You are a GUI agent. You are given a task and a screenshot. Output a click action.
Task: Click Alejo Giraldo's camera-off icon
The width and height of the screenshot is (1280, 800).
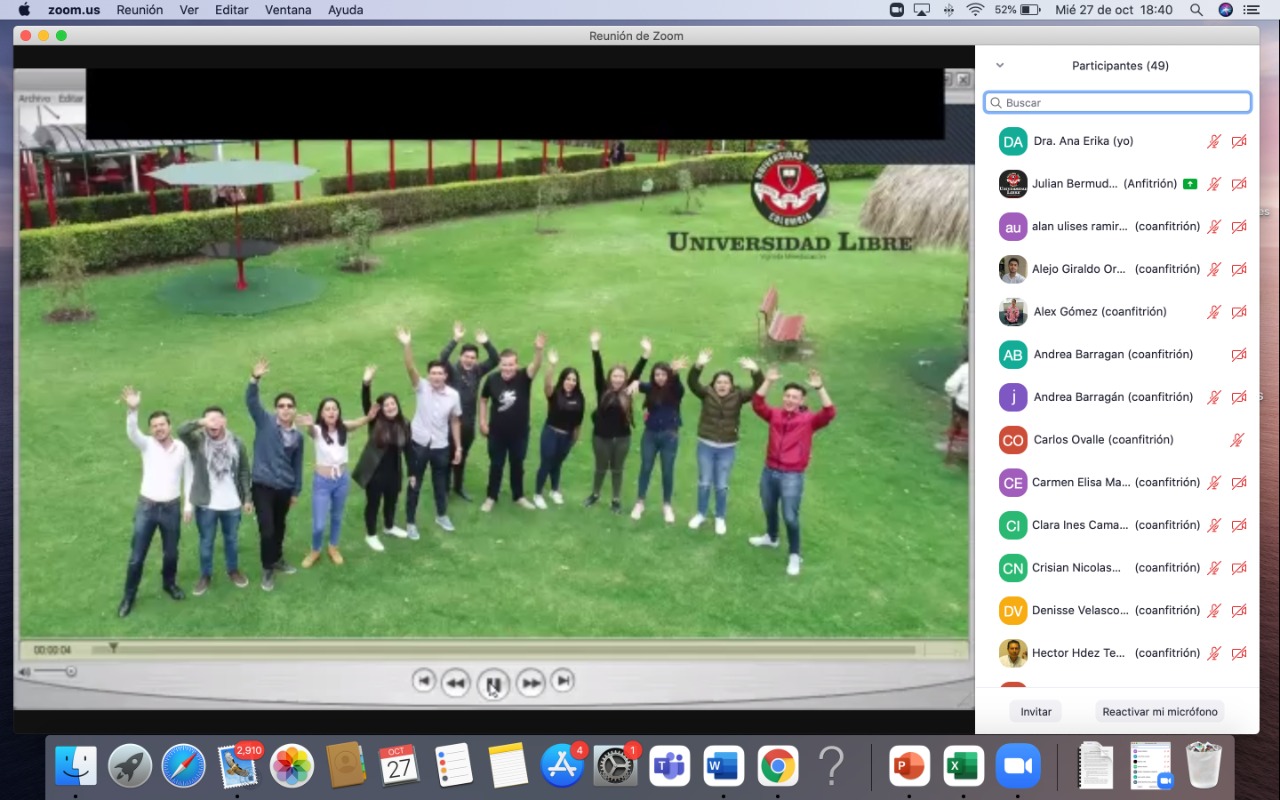coord(1239,269)
